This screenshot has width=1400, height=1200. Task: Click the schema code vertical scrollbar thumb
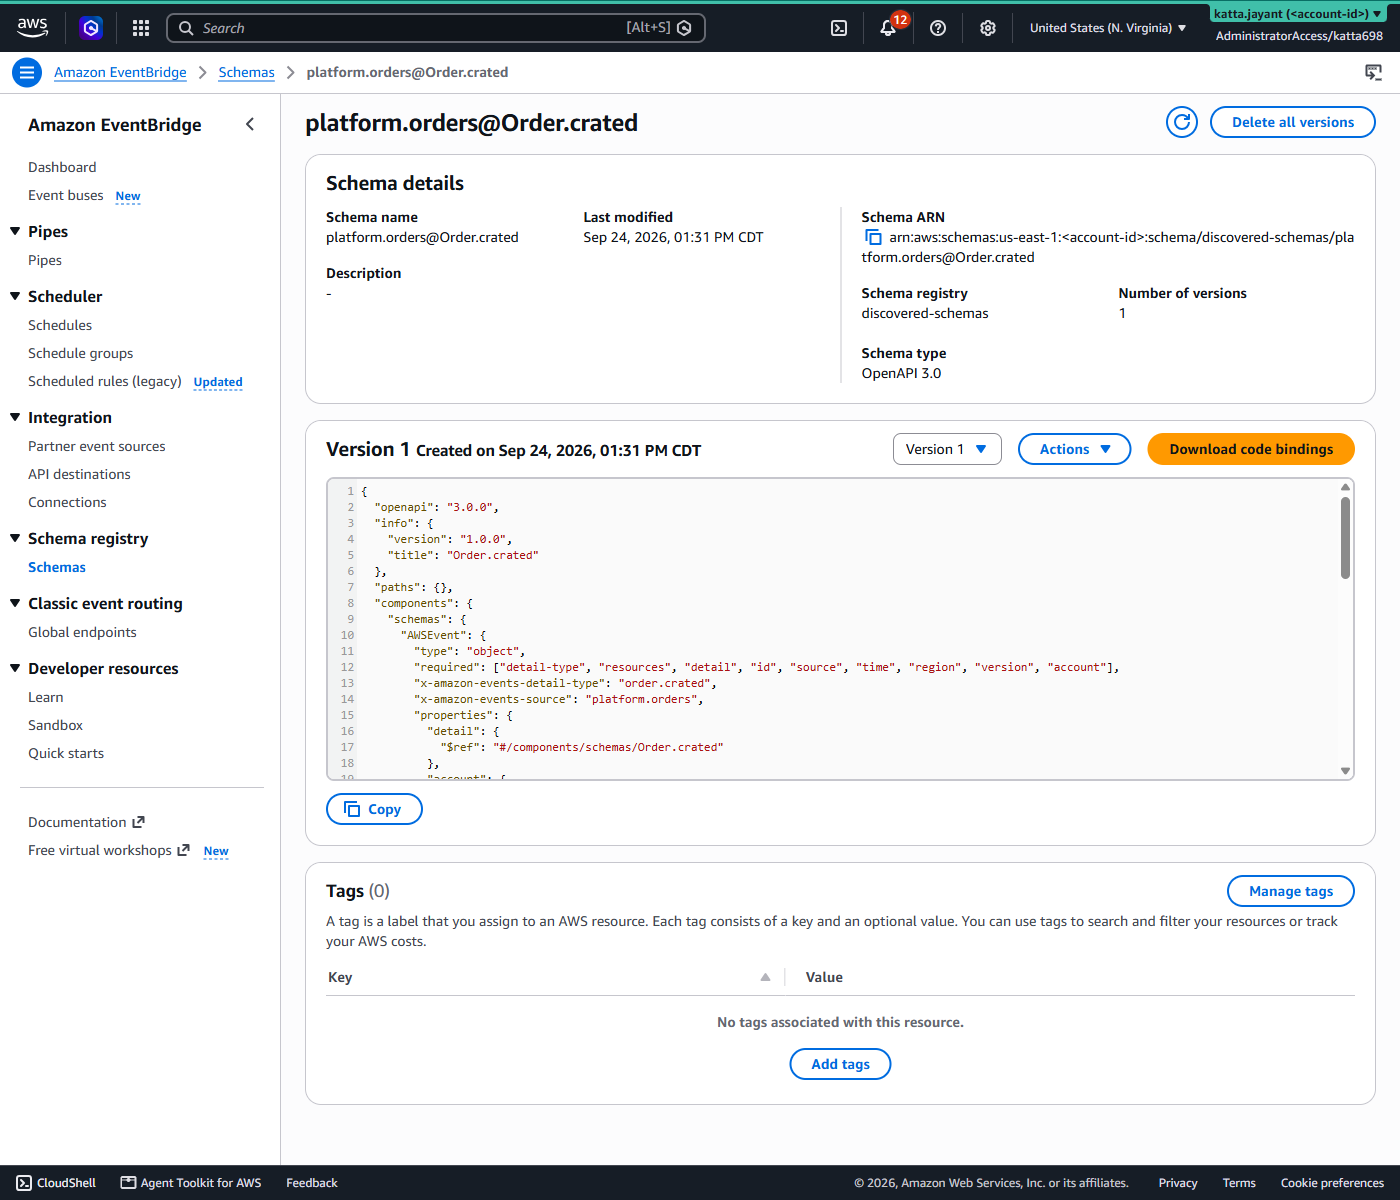tap(1345, 537)
